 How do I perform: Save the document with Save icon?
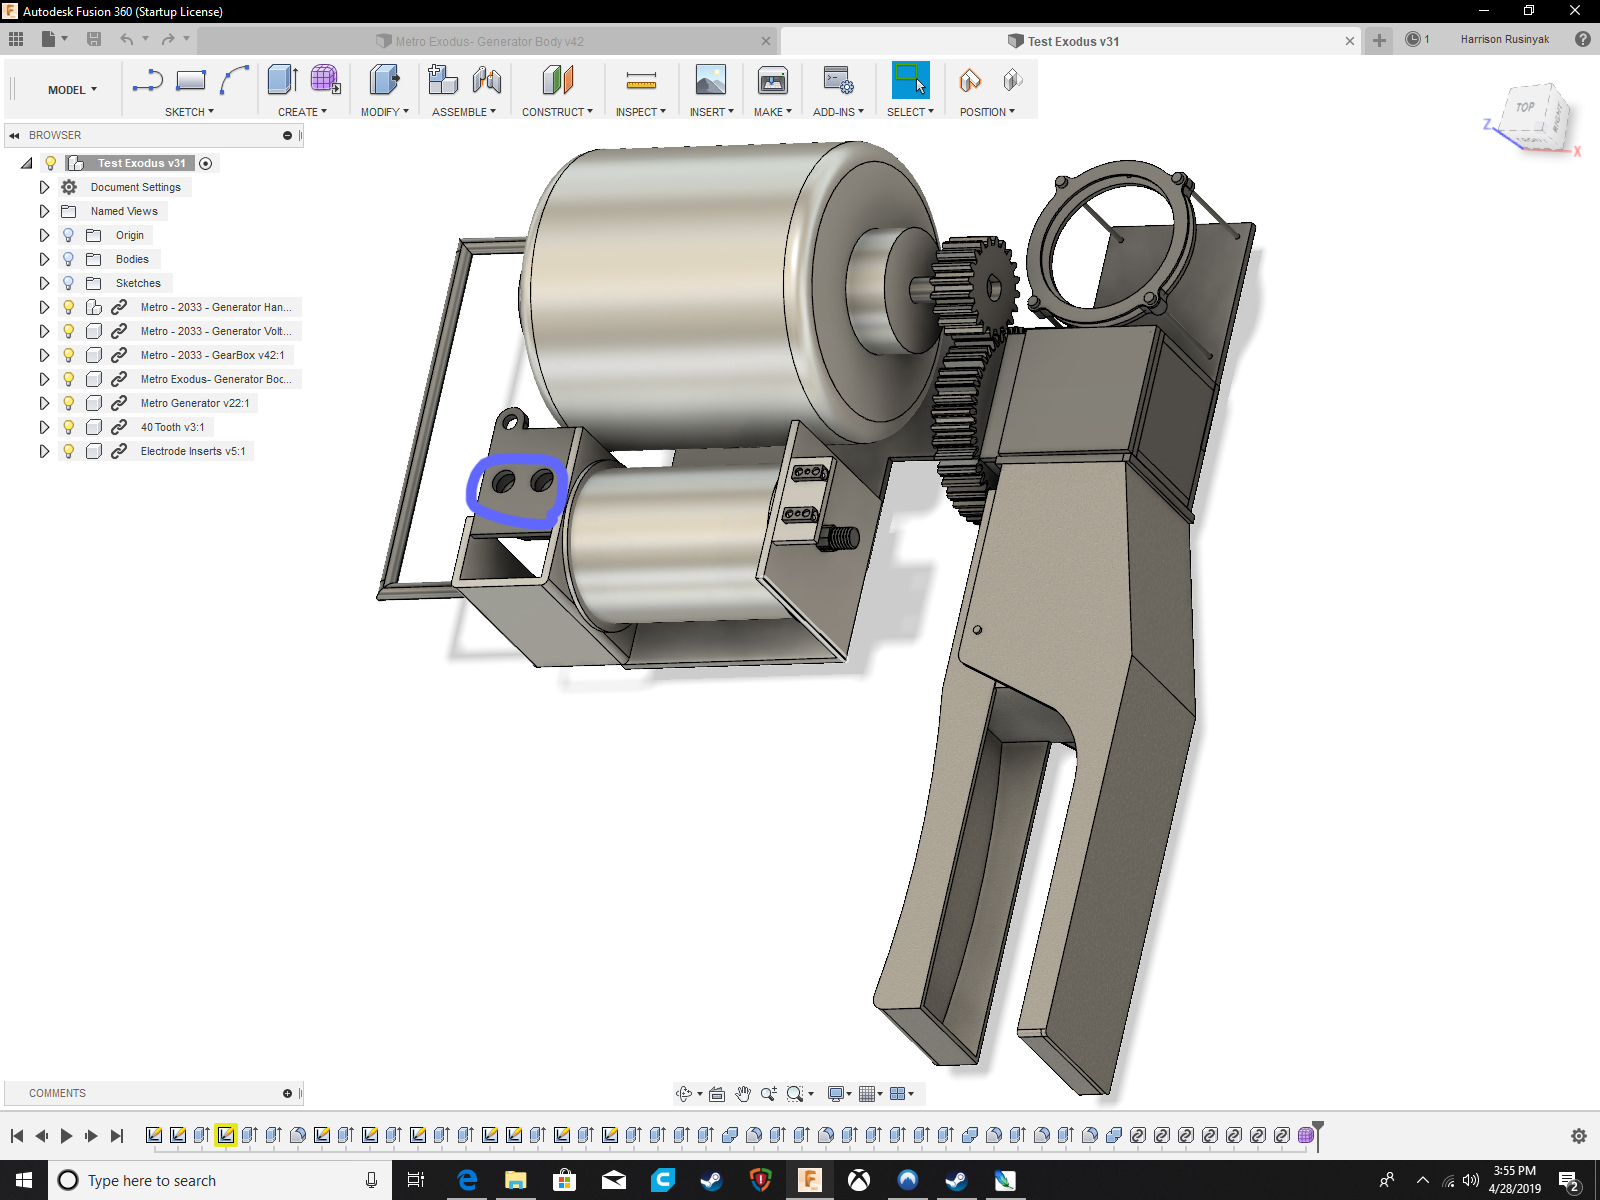pyautogui.click(x=94, y=39)
